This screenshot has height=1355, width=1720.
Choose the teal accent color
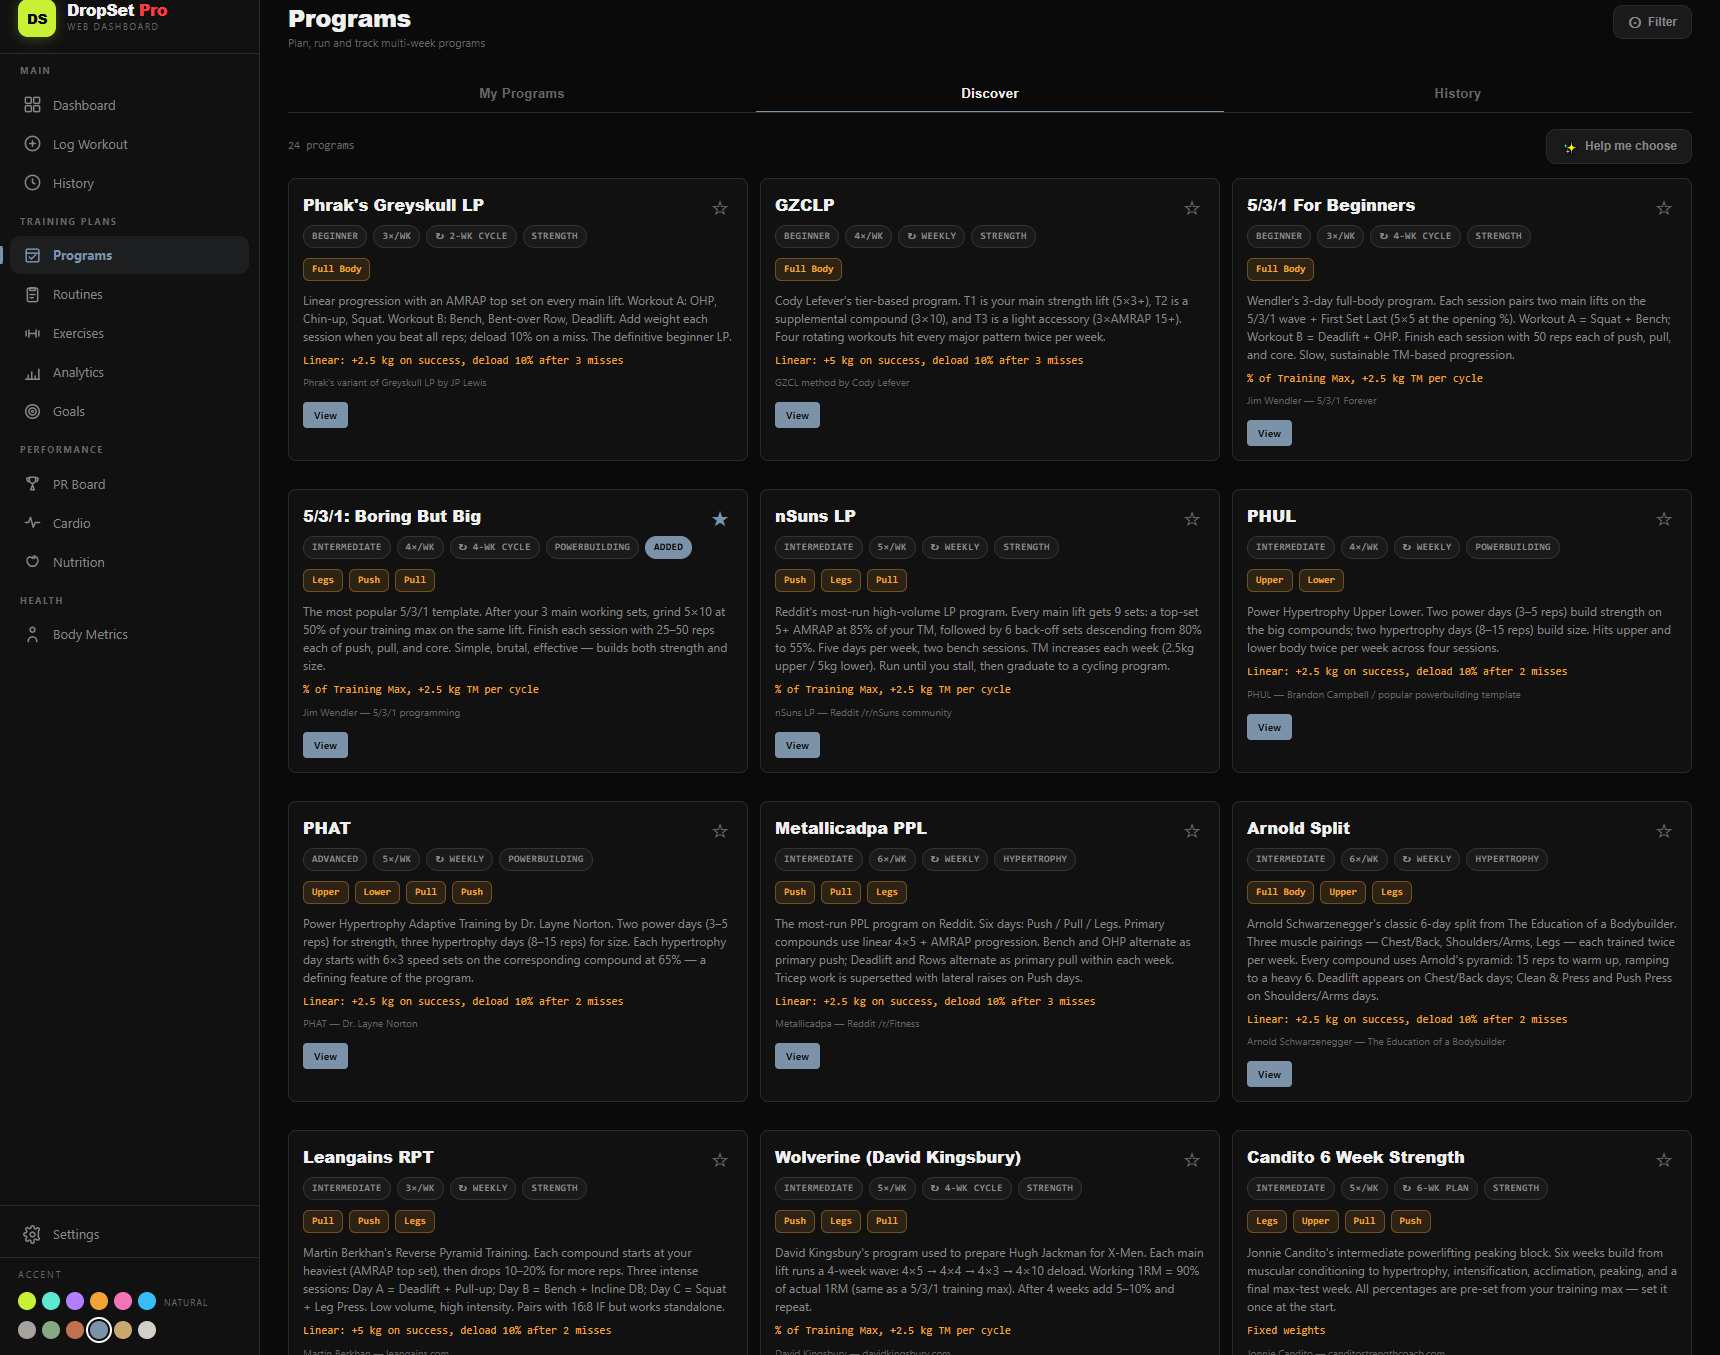pos(51,1301)
